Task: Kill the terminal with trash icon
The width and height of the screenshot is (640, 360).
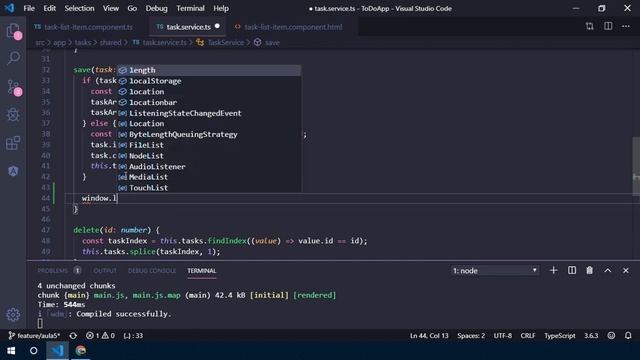Action: click(x=589, y=270)
